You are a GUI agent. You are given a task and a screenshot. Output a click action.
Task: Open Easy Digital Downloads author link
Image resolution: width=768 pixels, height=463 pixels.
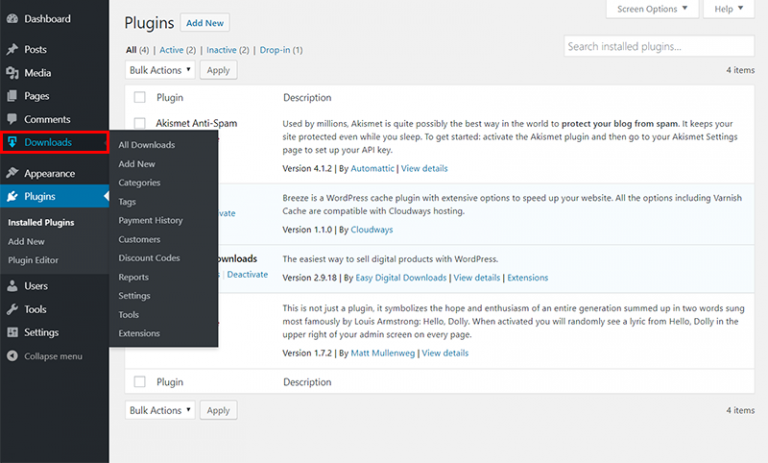pos(401,277)
